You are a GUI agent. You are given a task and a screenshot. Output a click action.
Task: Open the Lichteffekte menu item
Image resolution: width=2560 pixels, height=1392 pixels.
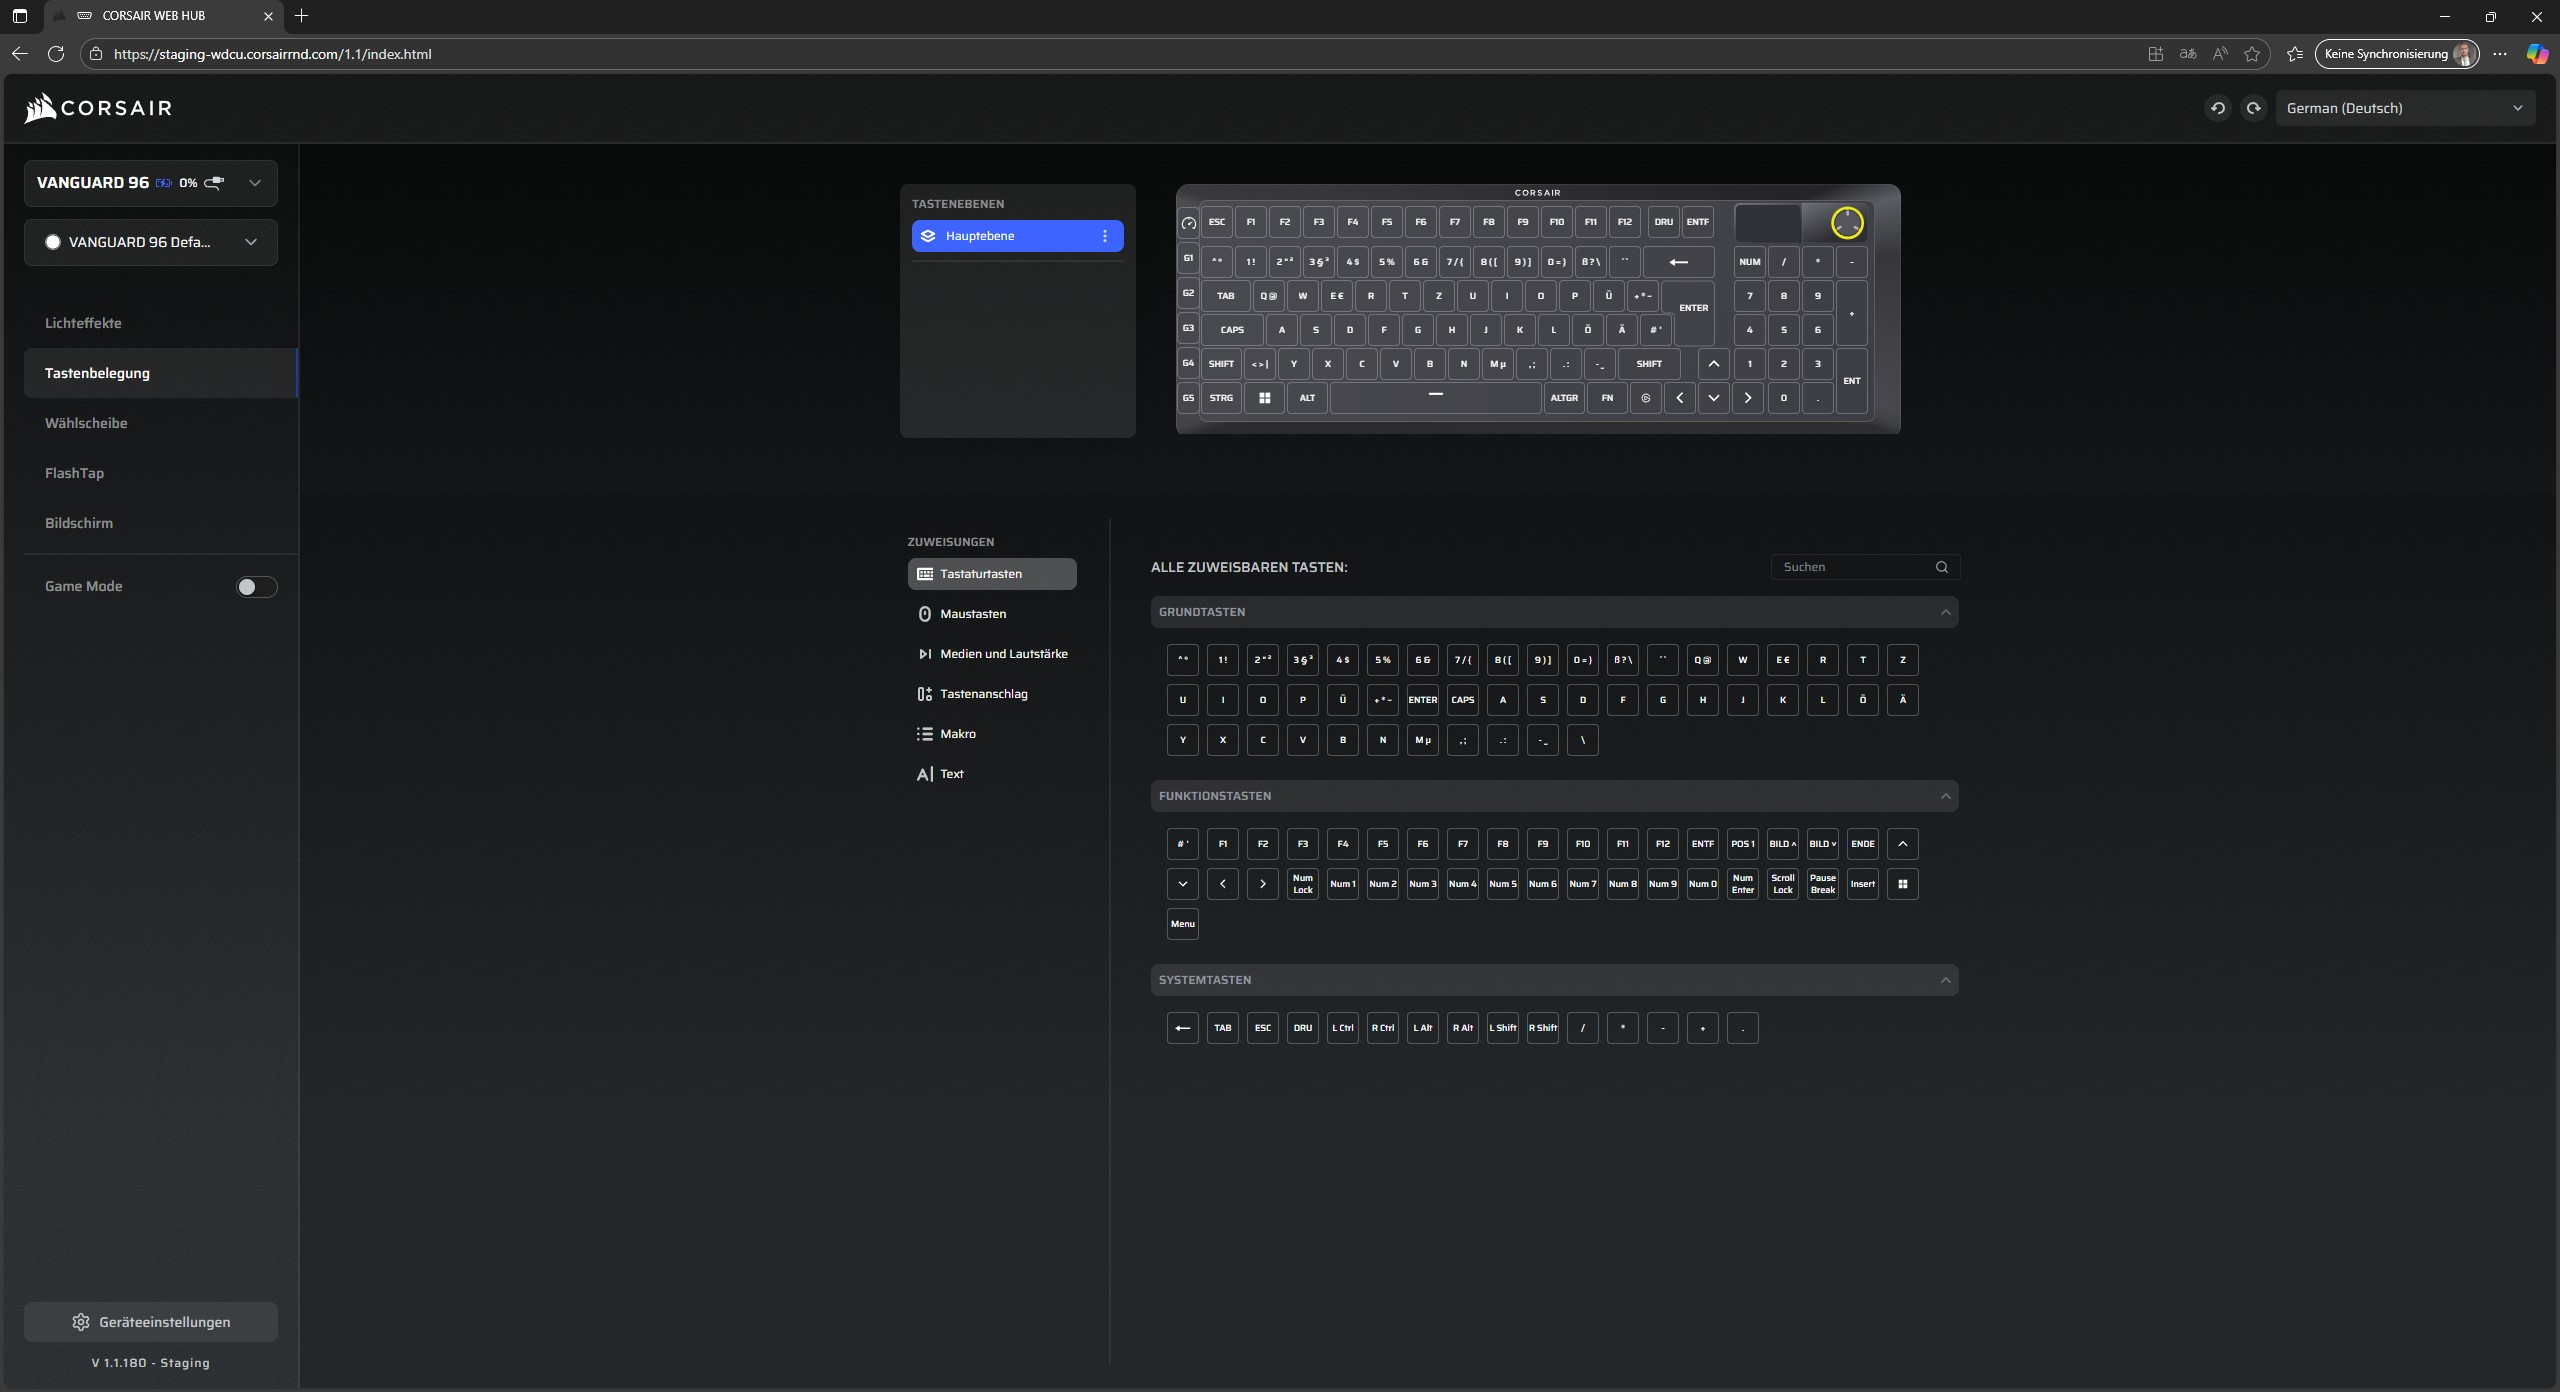tap(83, 323)
